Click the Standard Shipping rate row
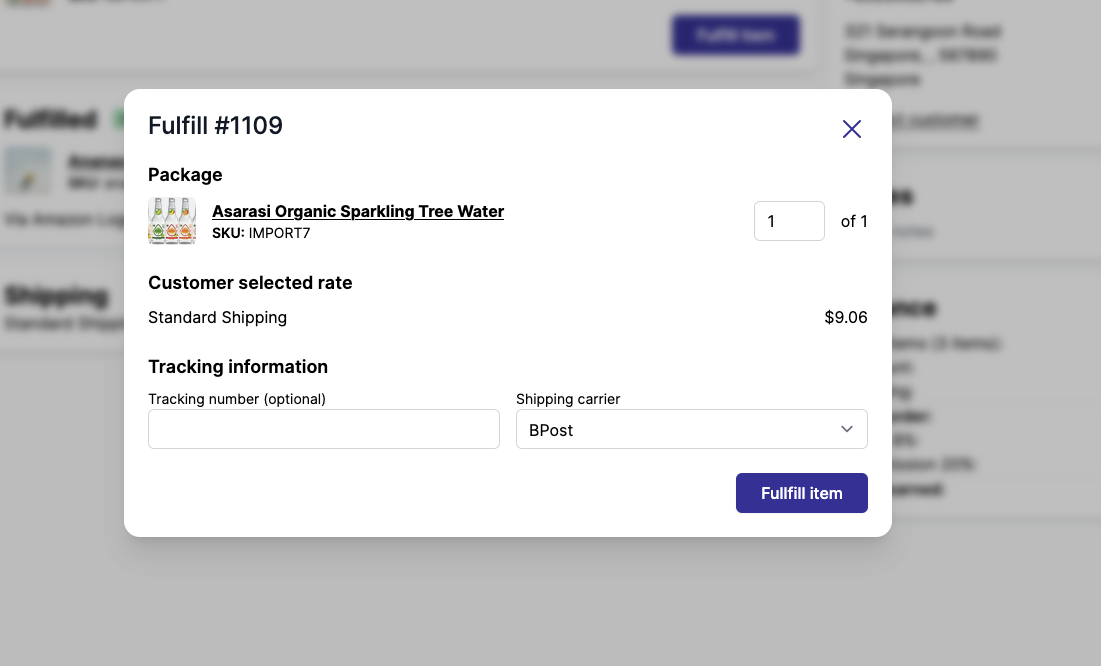Viewport: 1101px width, 666px height. coord(217,317)
